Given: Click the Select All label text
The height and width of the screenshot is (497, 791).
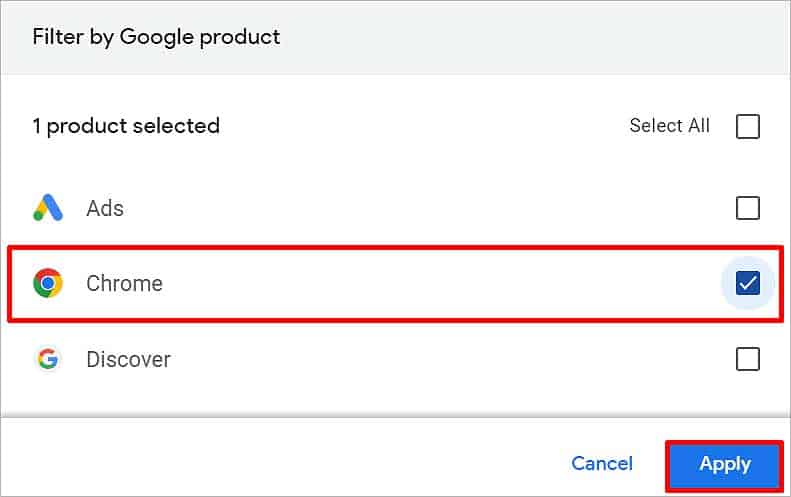Looking at the screenshot, I should (669, 126).
